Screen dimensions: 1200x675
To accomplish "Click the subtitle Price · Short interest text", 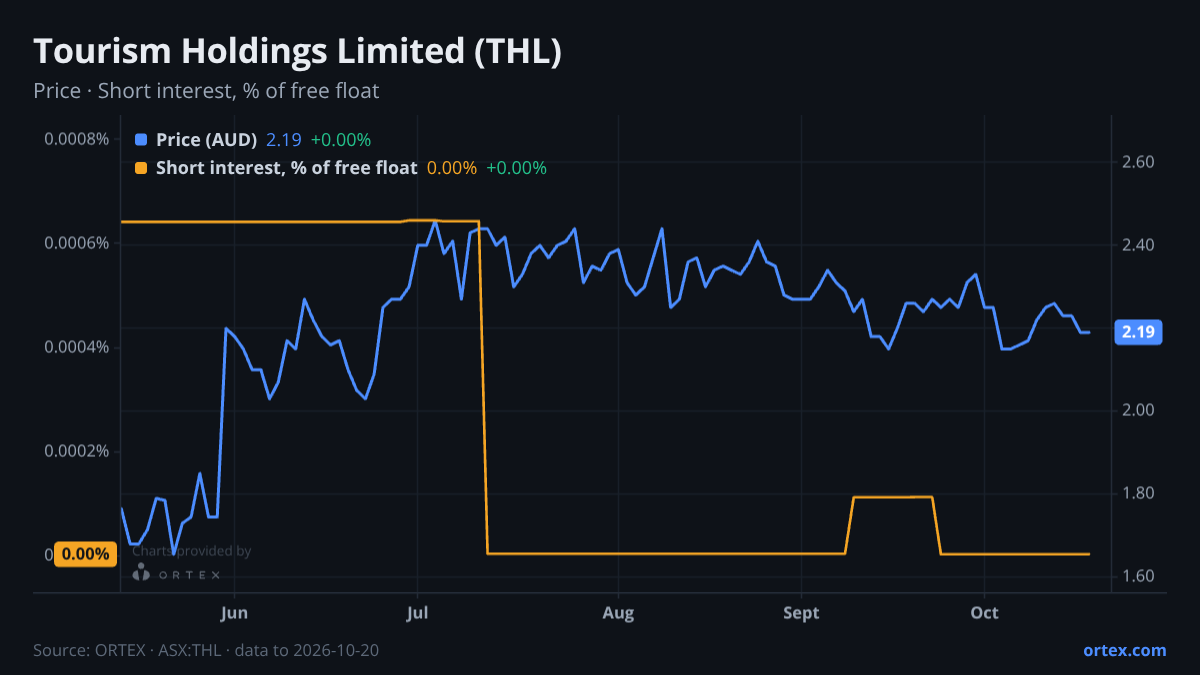I will (x=206, y=91).
